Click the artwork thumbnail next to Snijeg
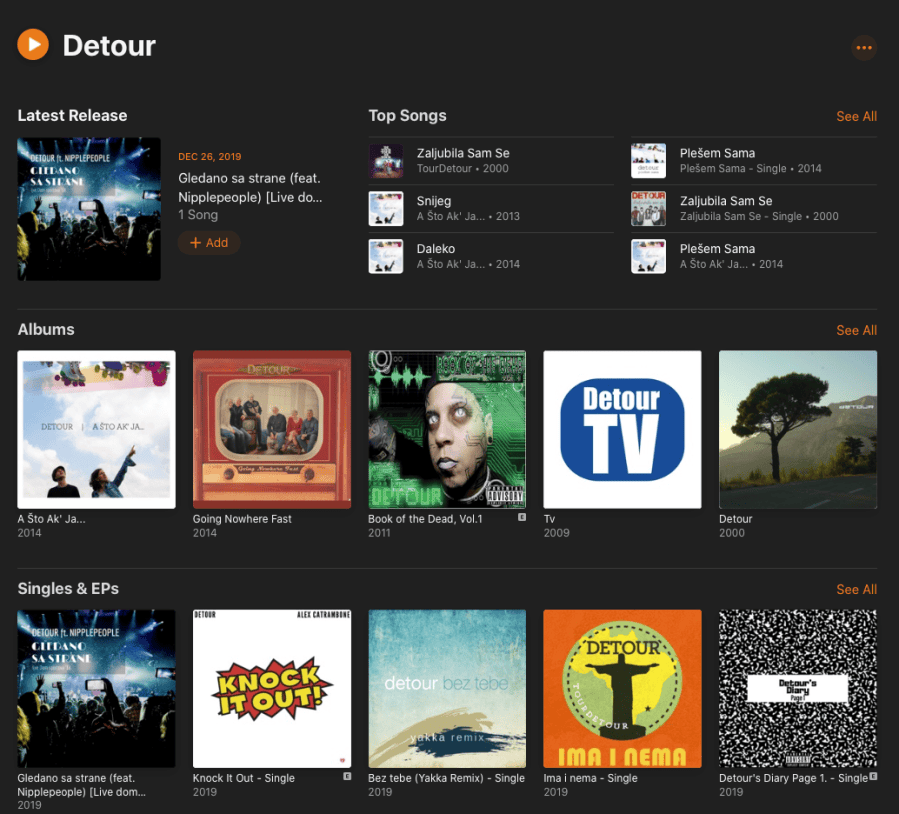The image size is (899, 814). (386, 209)
